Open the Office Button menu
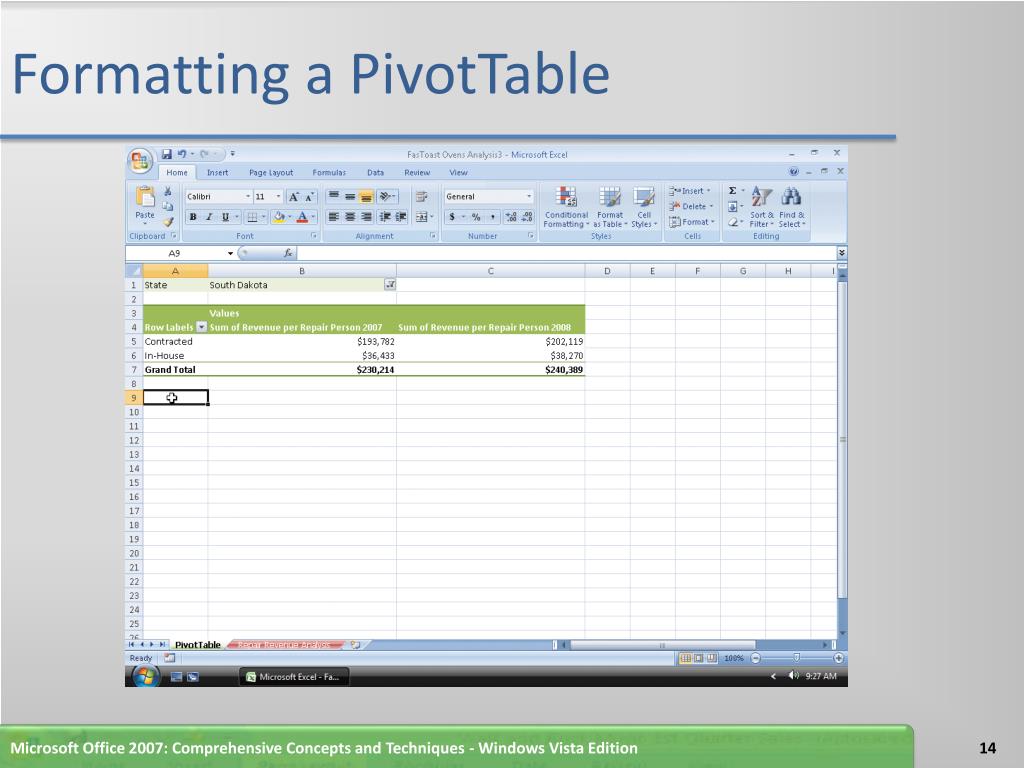Viewport: 1024px width, 768px height. 140,161
